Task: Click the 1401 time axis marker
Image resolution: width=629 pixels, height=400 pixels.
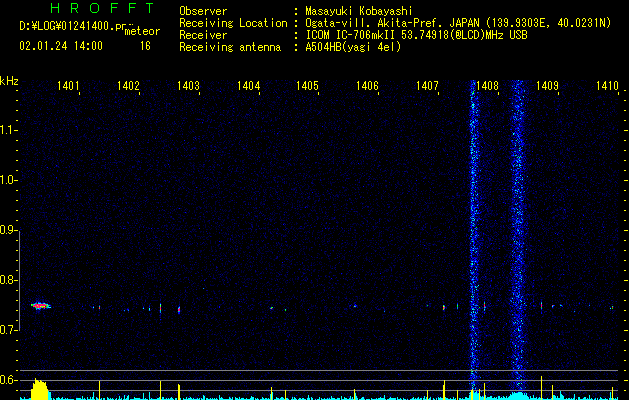Action: [68, 85]
